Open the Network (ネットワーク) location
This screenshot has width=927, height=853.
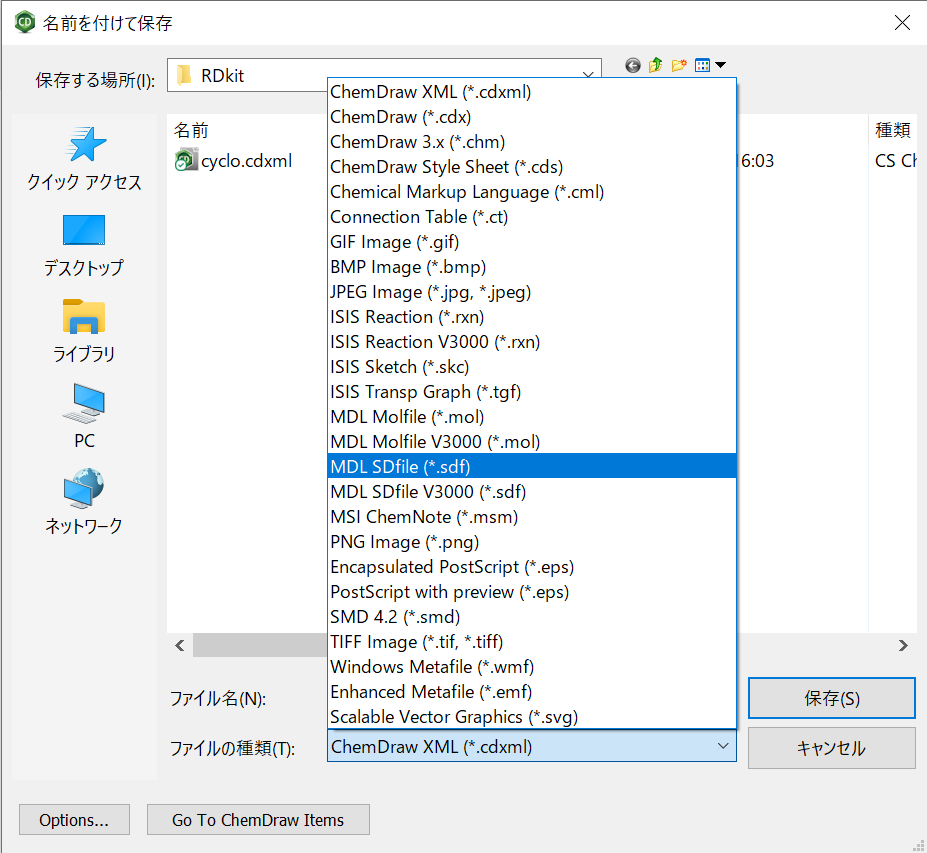[x=84, y=501]
